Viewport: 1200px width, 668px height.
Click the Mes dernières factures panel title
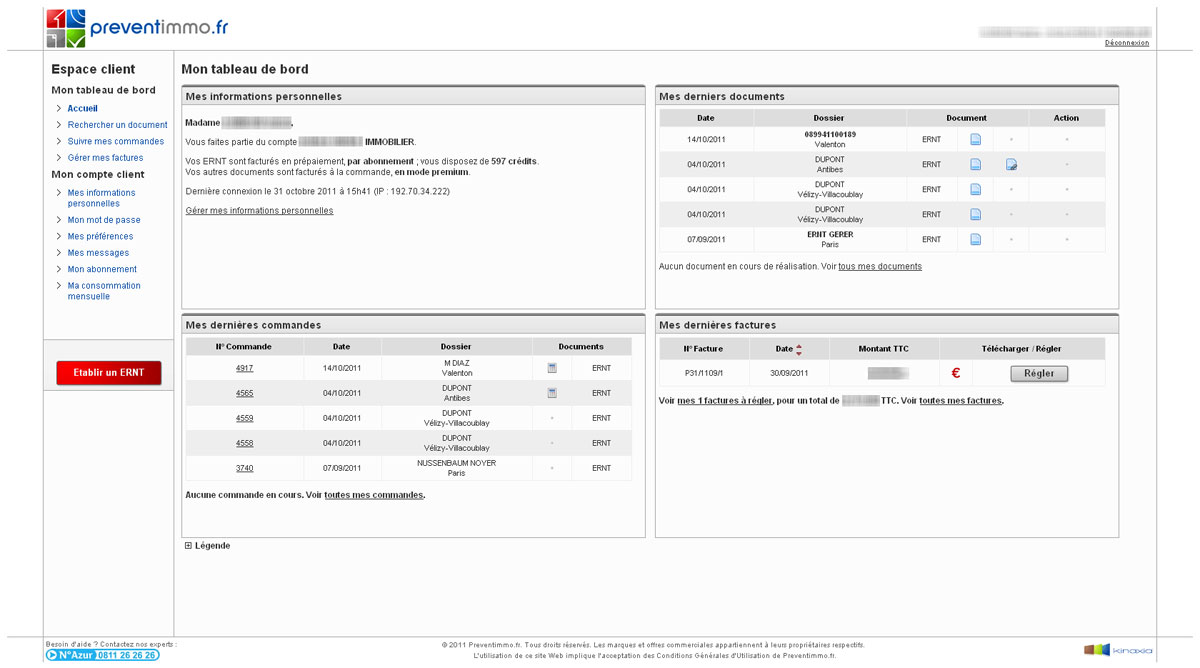[x=718, y=325]
